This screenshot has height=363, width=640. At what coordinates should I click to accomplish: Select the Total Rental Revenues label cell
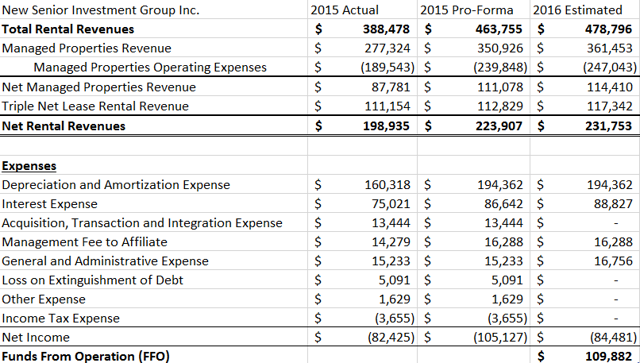154,29
